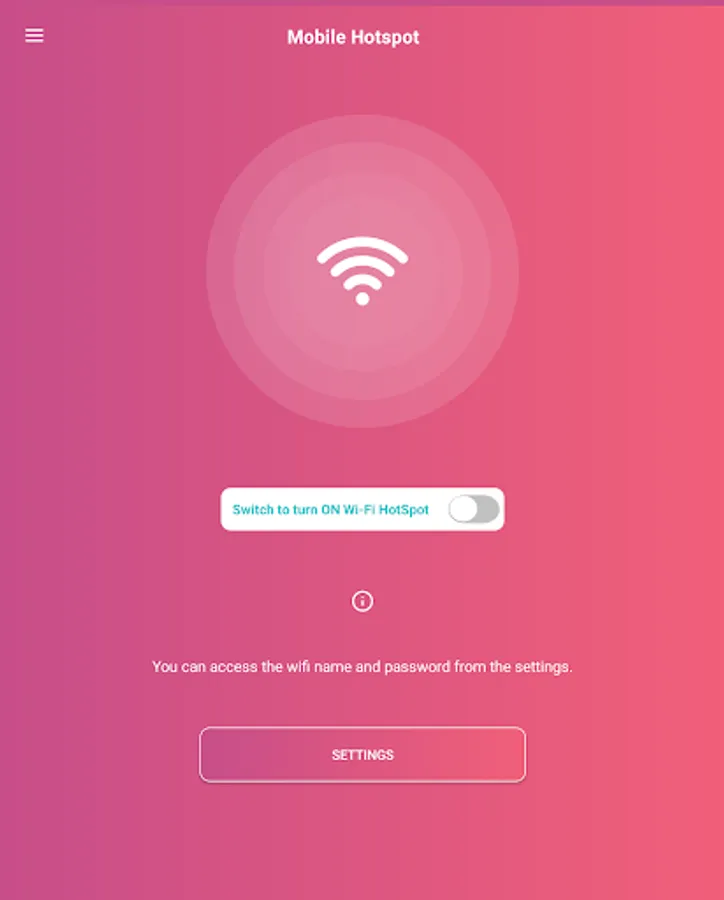Open the SETTINGS button

pyautogui.click(x=362, y=754)
